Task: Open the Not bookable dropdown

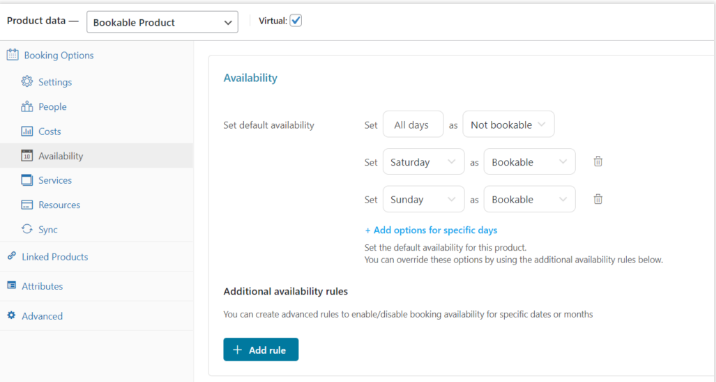Action: (x=508, y=125)
